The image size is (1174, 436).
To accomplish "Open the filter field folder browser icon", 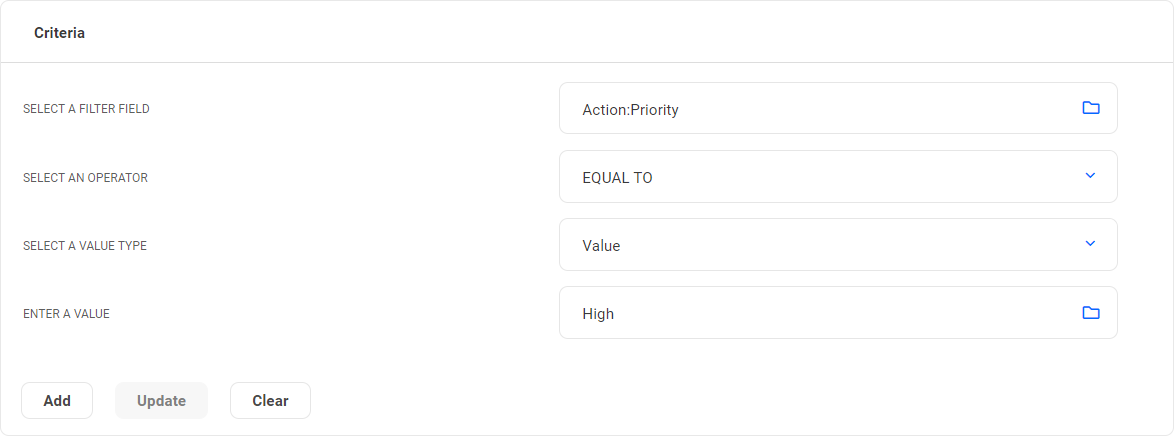I will click(1090, 108).
